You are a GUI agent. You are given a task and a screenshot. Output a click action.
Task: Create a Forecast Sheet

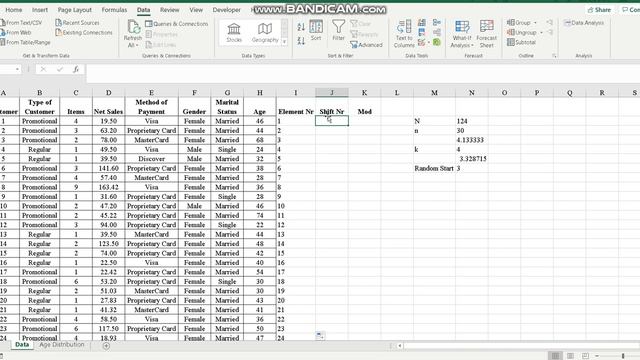click(x=487, y=33)
